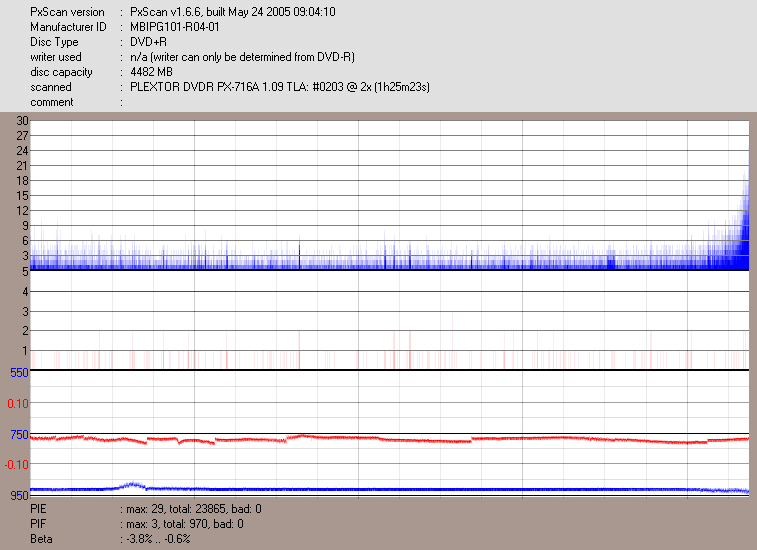Click the 4482 MB capacity value
Viewport: 757px width, 550px height.
[x=151, y=72]
